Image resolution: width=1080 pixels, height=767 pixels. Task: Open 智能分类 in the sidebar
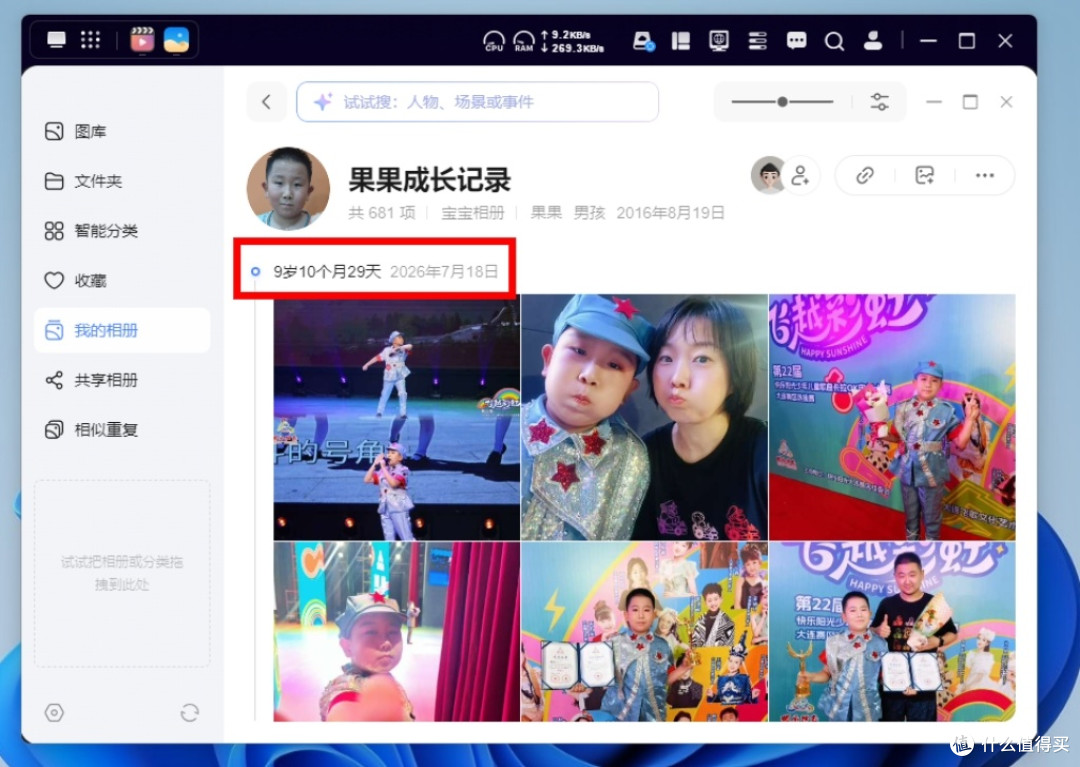pos(121,231)
